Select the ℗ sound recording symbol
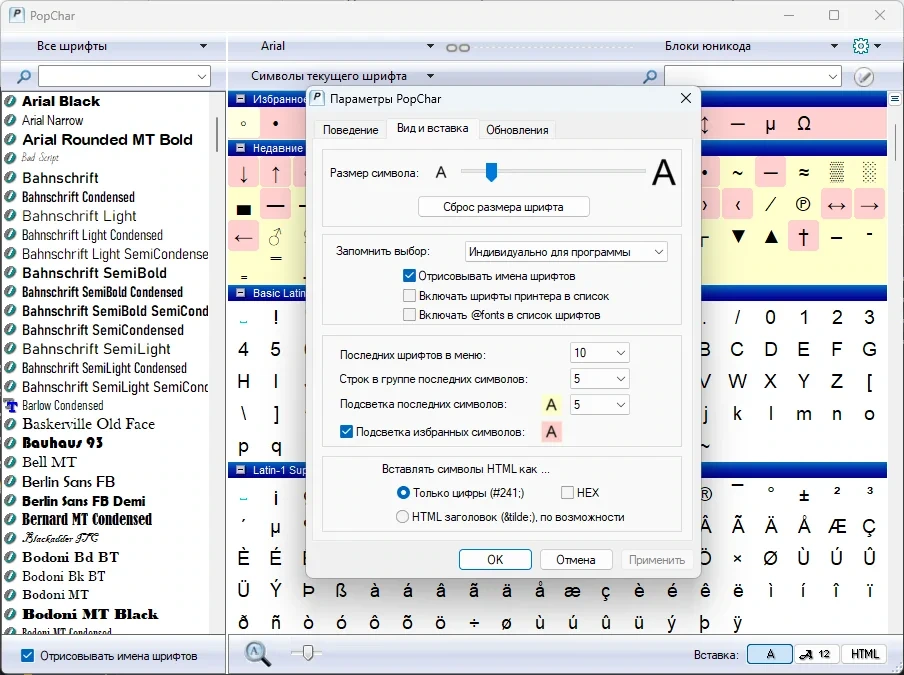 pos(803,204)
